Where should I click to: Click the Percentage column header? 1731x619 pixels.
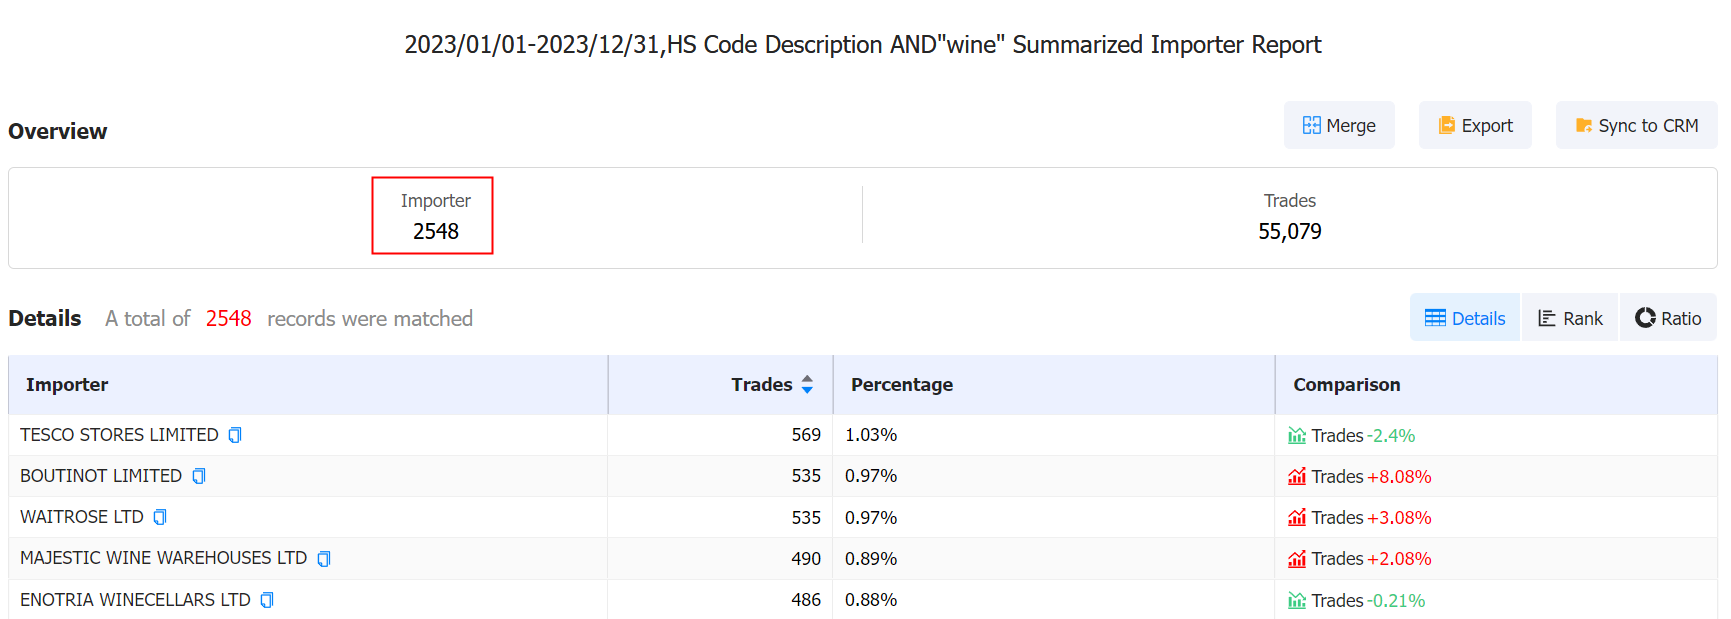pos(901,385)
